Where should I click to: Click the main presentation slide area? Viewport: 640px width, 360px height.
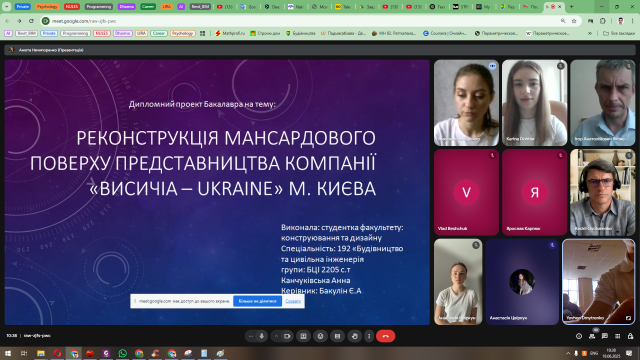(217, 192)
